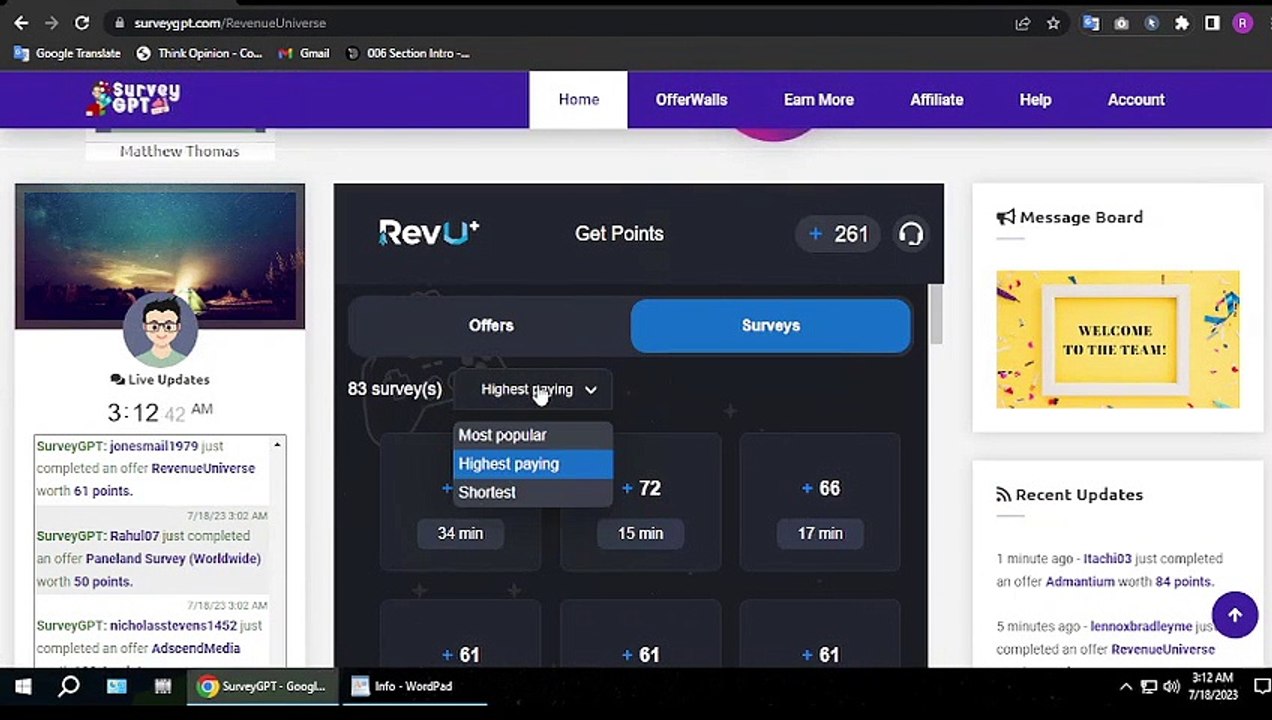Click the RevU panel vertical scrollbar

(936, 315)
